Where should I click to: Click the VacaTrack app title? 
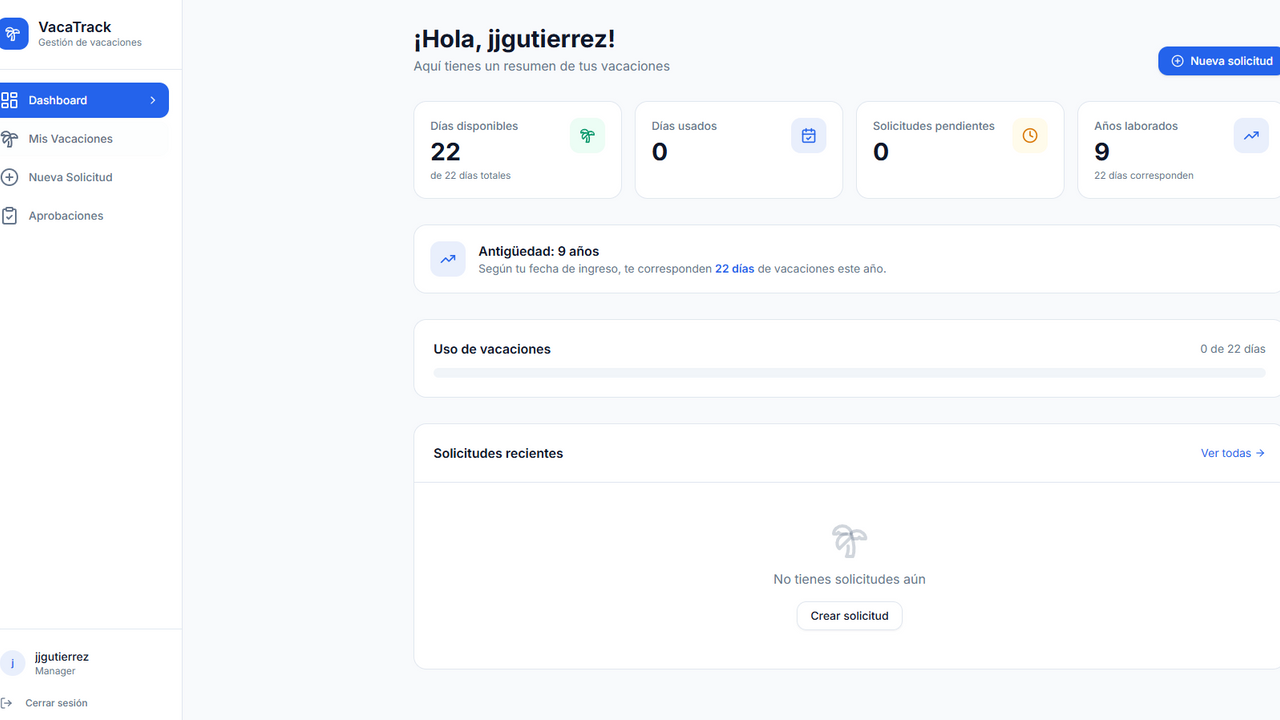click(x=75, y=27)
